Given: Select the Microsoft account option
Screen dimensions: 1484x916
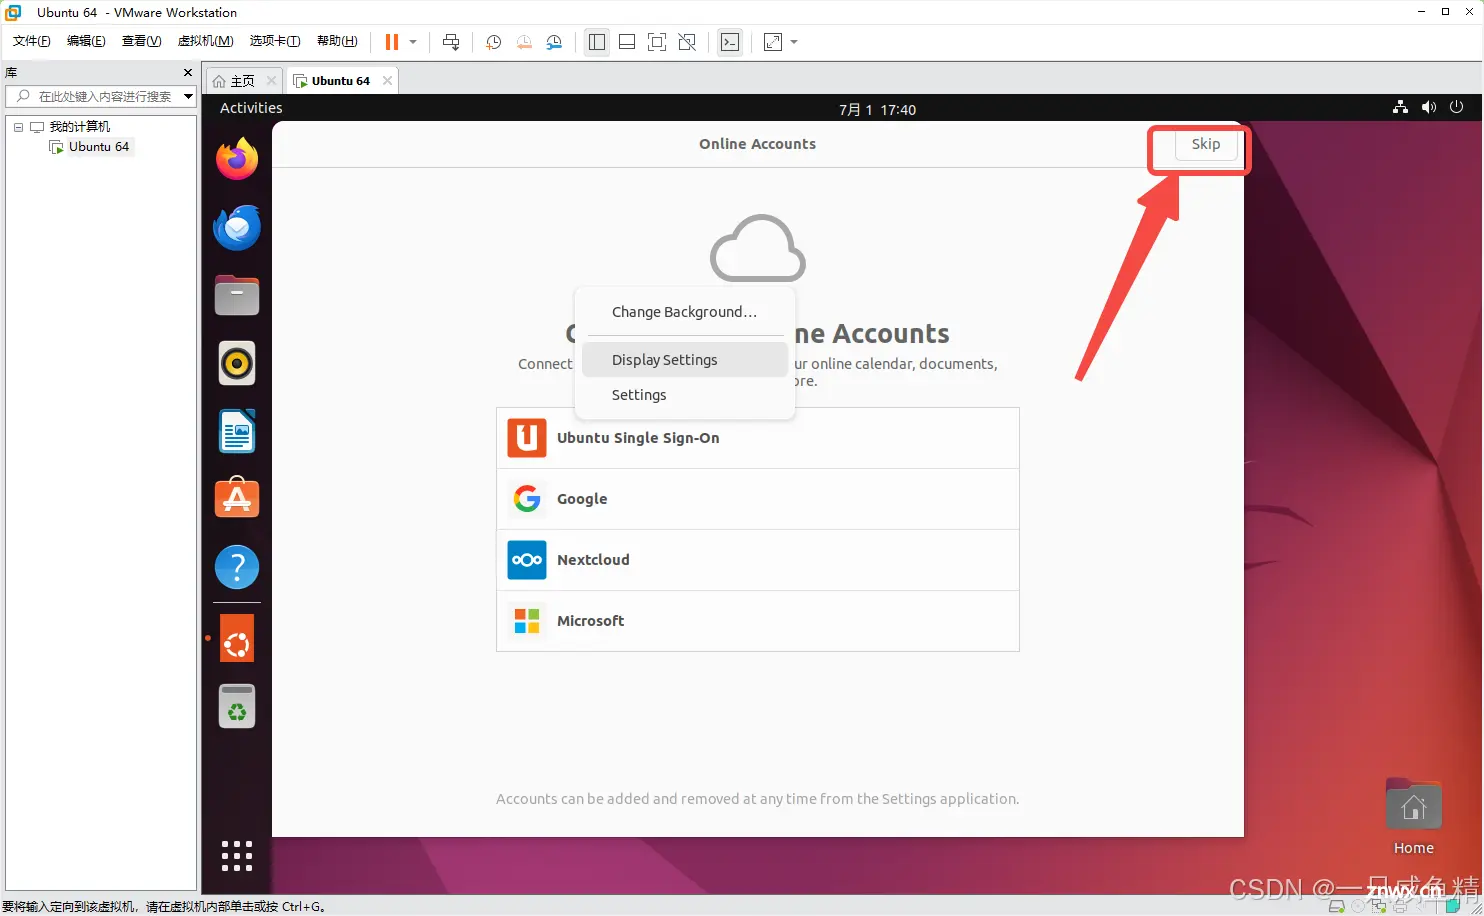Looking at the screenshot, I should (x=758, y=621).
